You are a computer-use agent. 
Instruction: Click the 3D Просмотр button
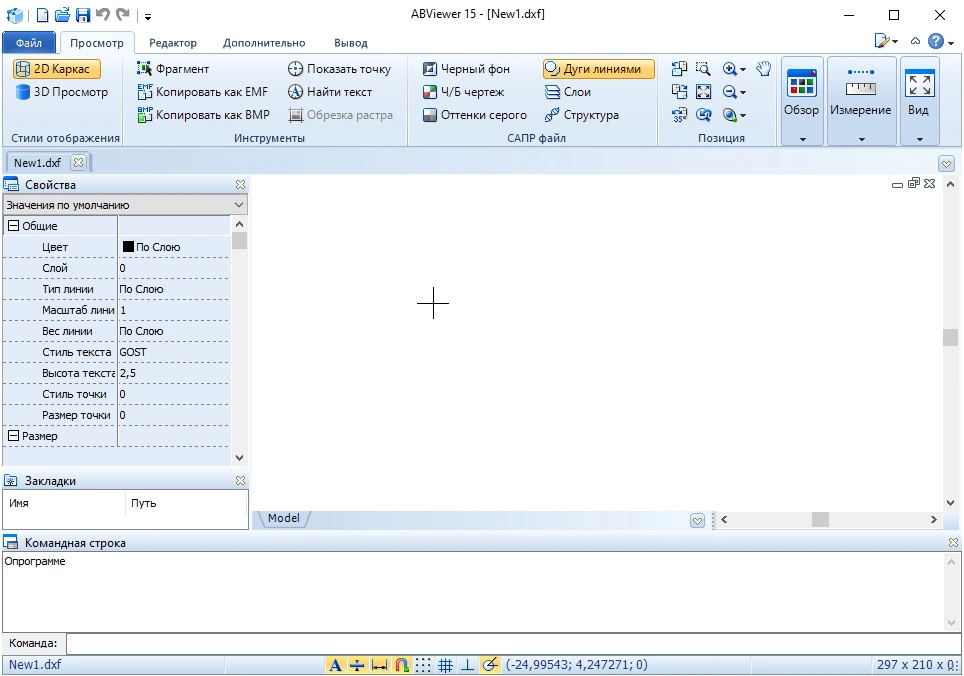[x=61, y=92]
